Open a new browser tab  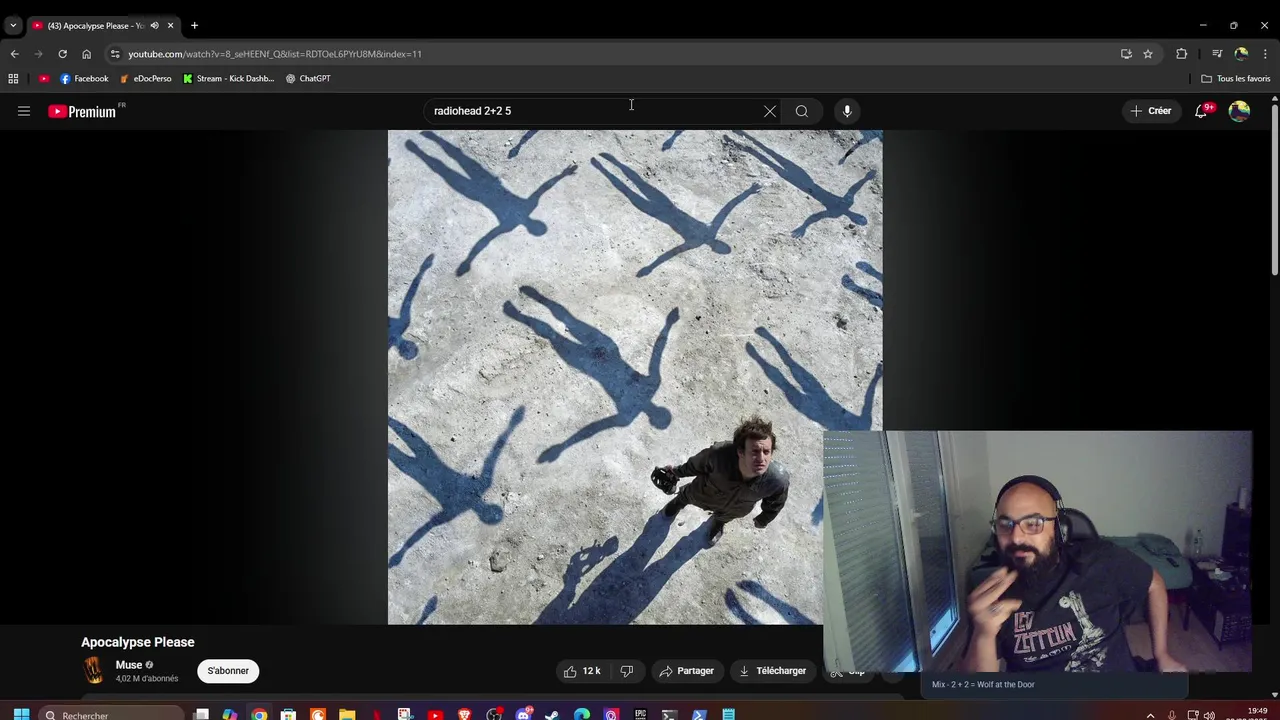(x=194, y=25)
